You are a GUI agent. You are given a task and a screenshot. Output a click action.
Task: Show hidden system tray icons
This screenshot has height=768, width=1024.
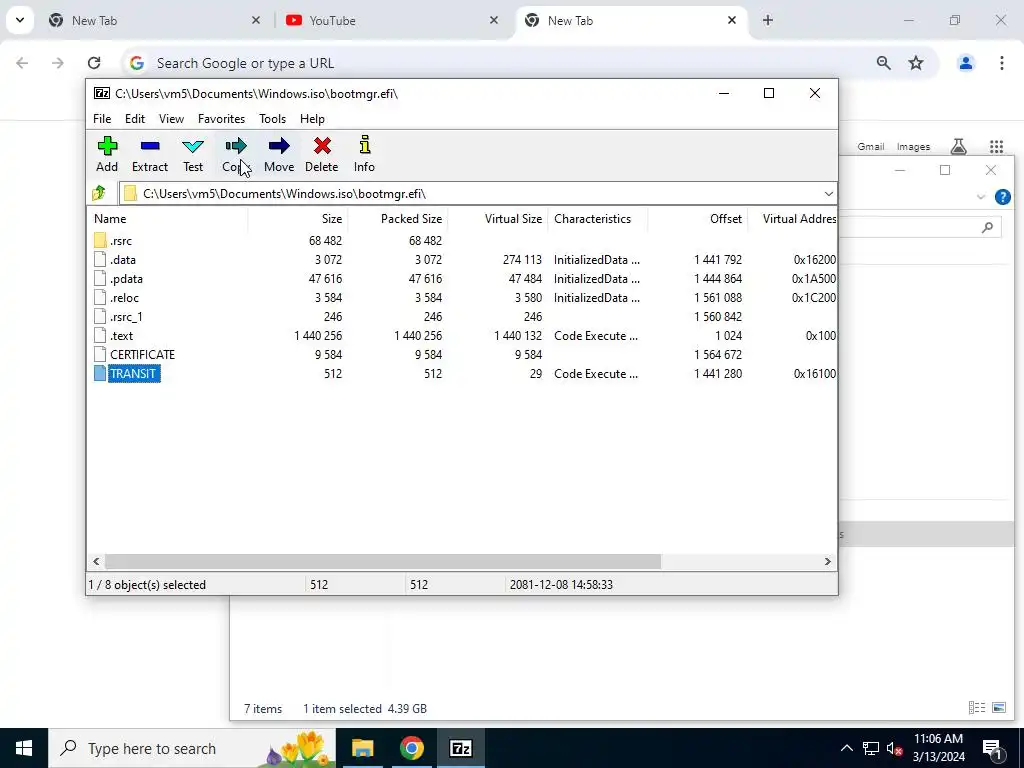tap(846, 748)
